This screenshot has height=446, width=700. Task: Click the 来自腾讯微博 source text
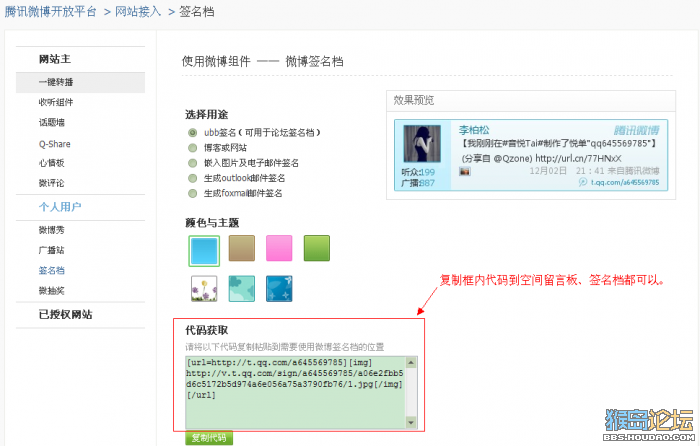click(633, 171)
